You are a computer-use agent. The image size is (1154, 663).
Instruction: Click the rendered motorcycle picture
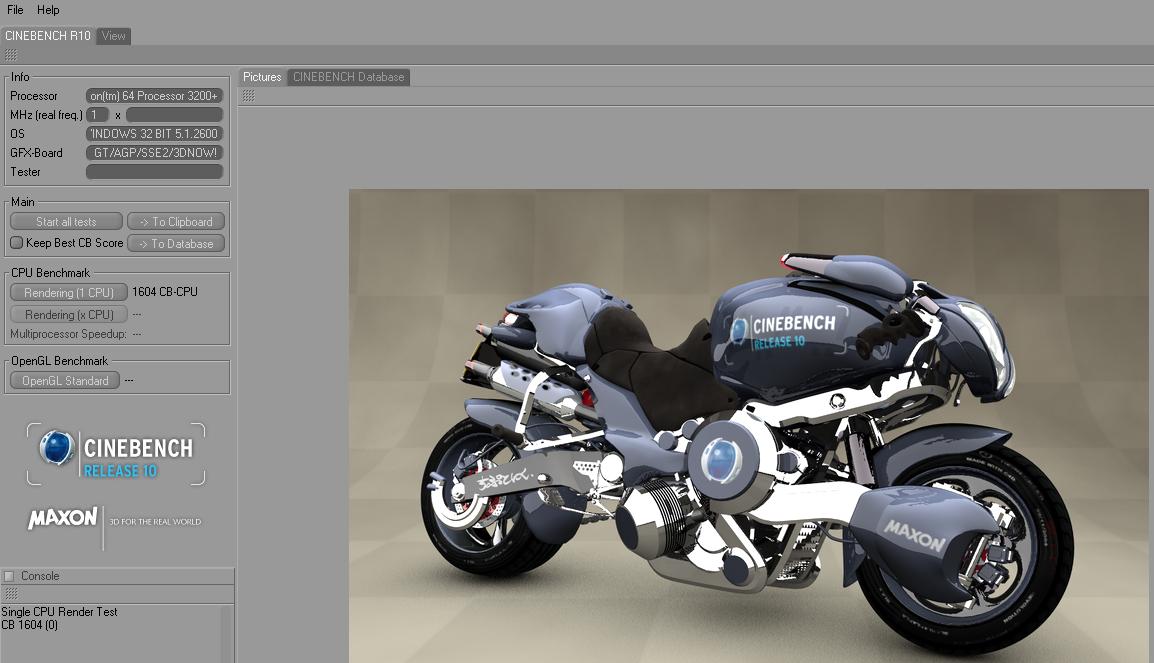(x=748, y=426)
